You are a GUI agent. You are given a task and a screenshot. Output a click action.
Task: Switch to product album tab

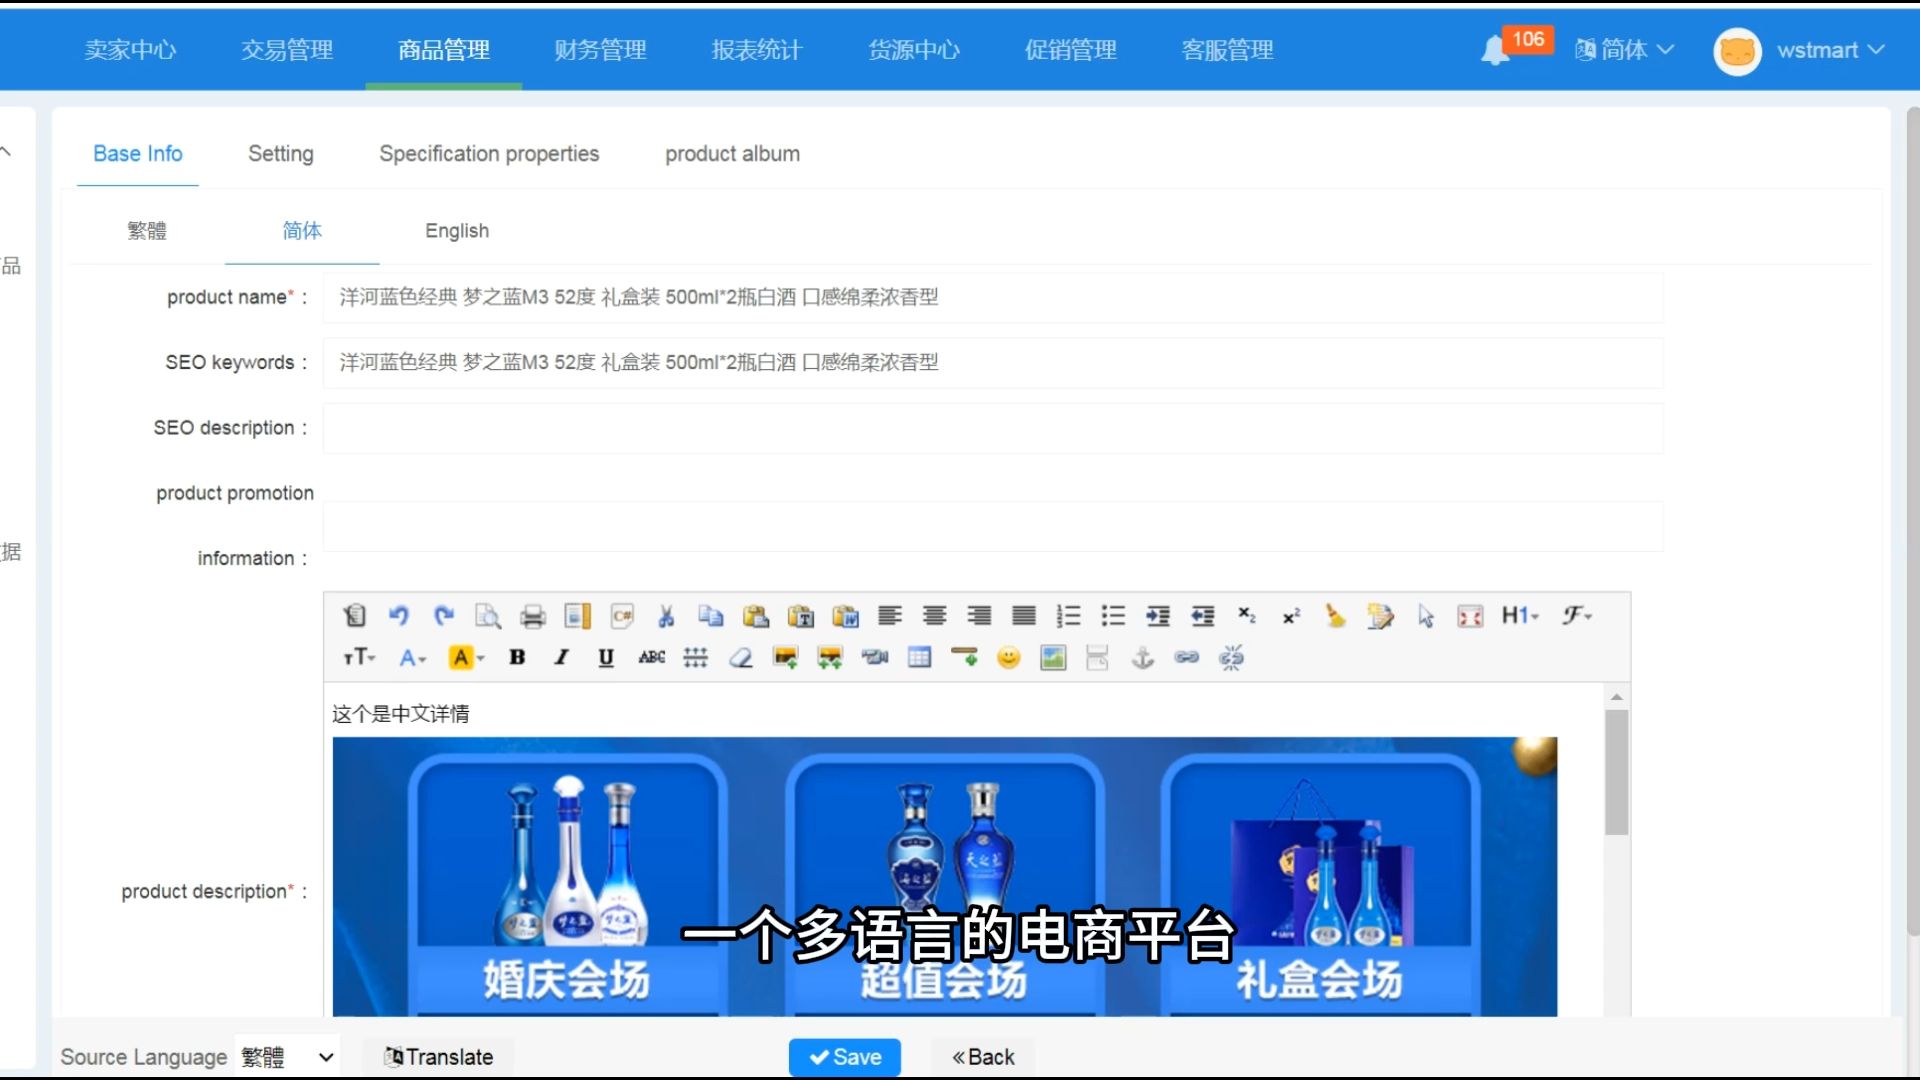pyautogui.click(x=733, y=154)
